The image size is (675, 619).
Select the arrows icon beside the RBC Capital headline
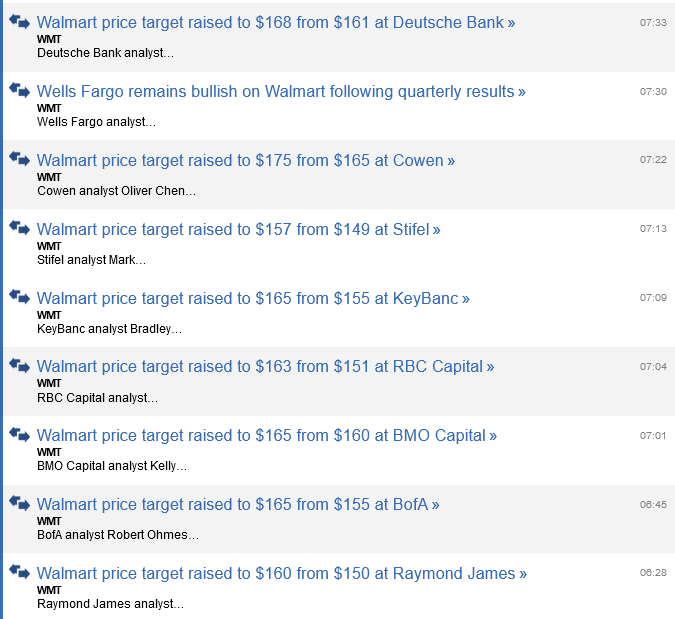coord(20,365)
